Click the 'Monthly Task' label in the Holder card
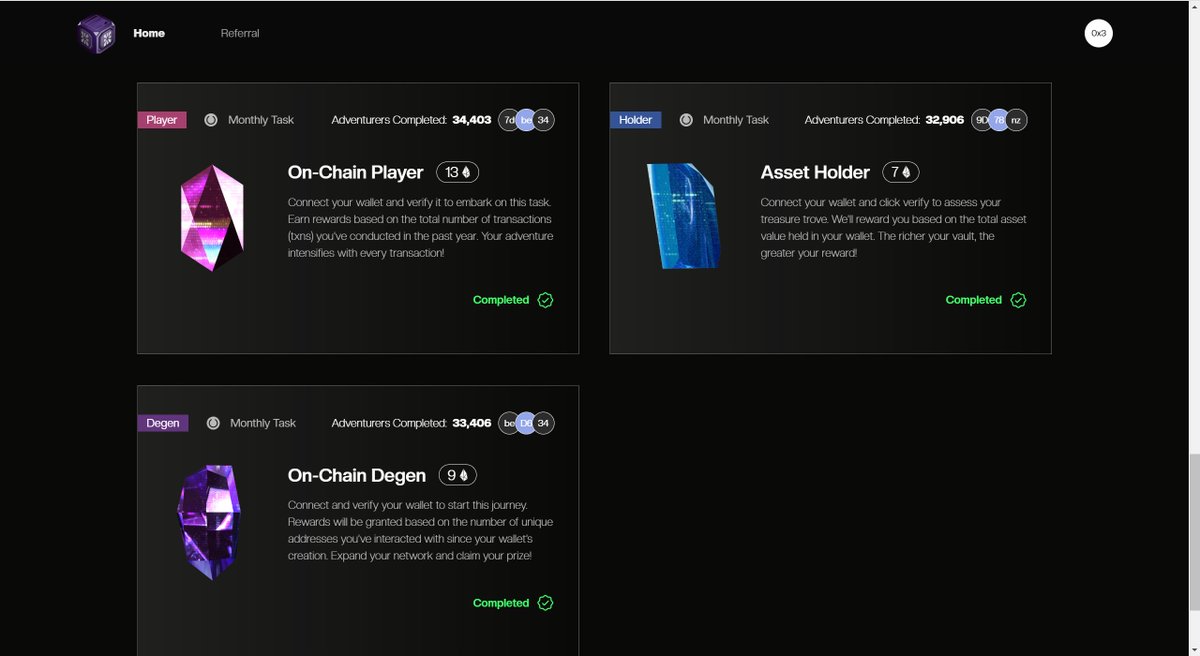Viewport: 1200px width, 656px height. pos(736,120)
